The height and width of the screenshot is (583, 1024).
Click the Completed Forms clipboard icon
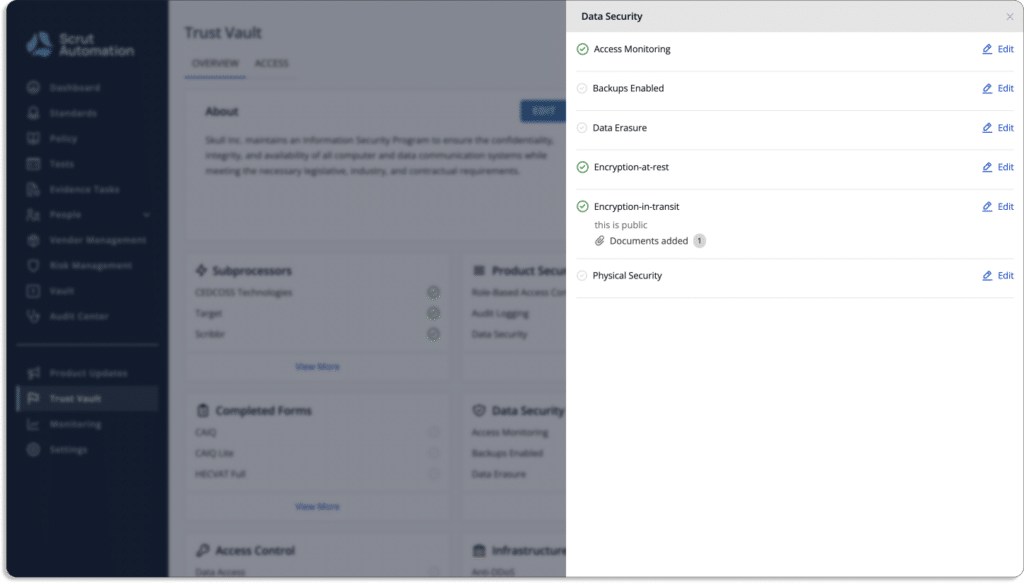pyautogui.click(x=202, y=411)
